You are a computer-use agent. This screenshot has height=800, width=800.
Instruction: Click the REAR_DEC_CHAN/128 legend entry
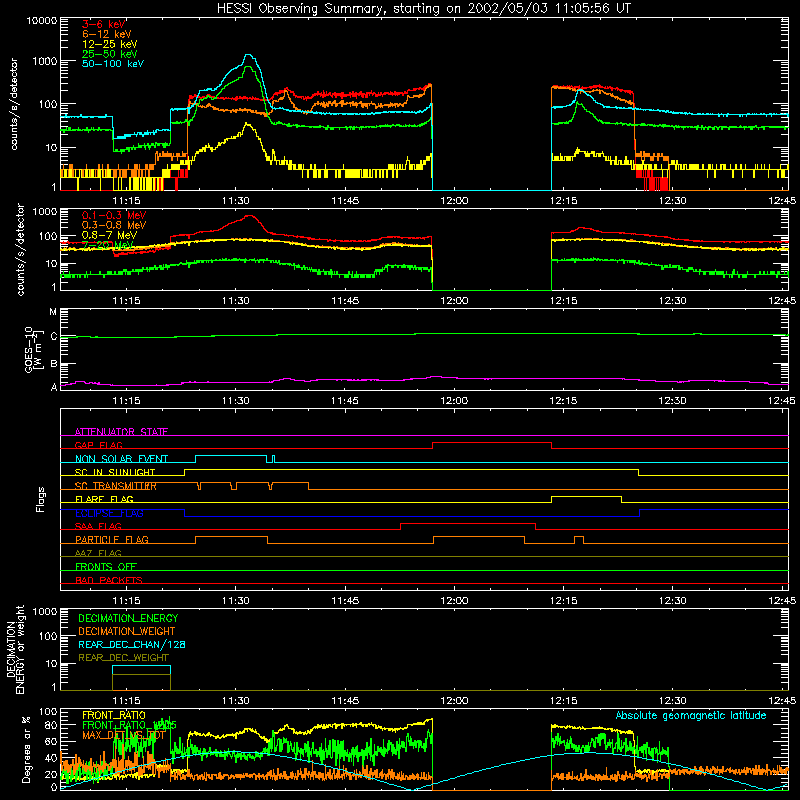[132, 644]
